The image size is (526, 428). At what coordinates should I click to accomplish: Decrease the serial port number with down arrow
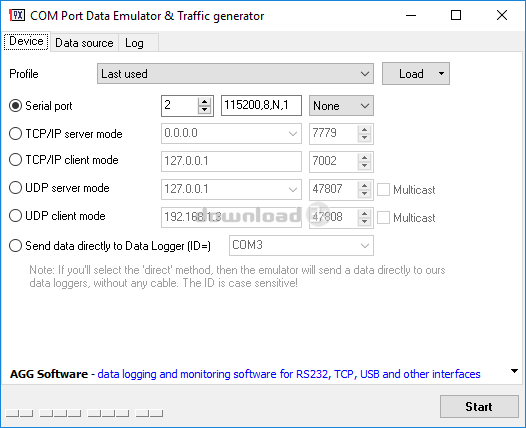click(204, 110)
